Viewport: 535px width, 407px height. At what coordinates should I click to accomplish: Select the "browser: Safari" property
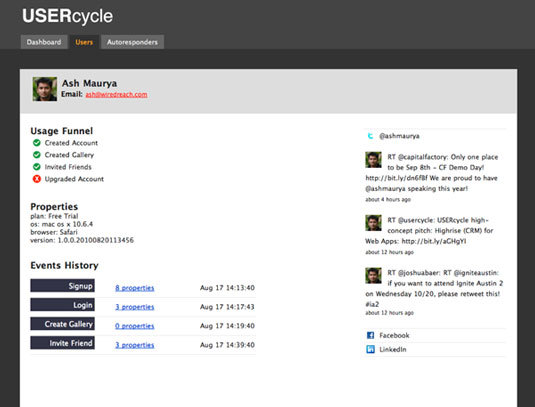click(x=54, y=232)
